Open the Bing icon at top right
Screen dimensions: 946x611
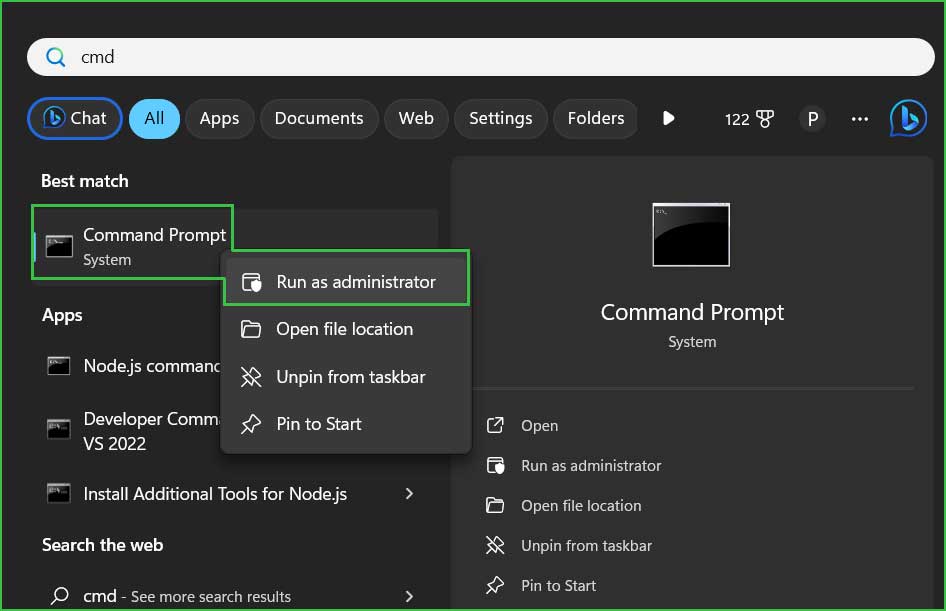[908, 118]
